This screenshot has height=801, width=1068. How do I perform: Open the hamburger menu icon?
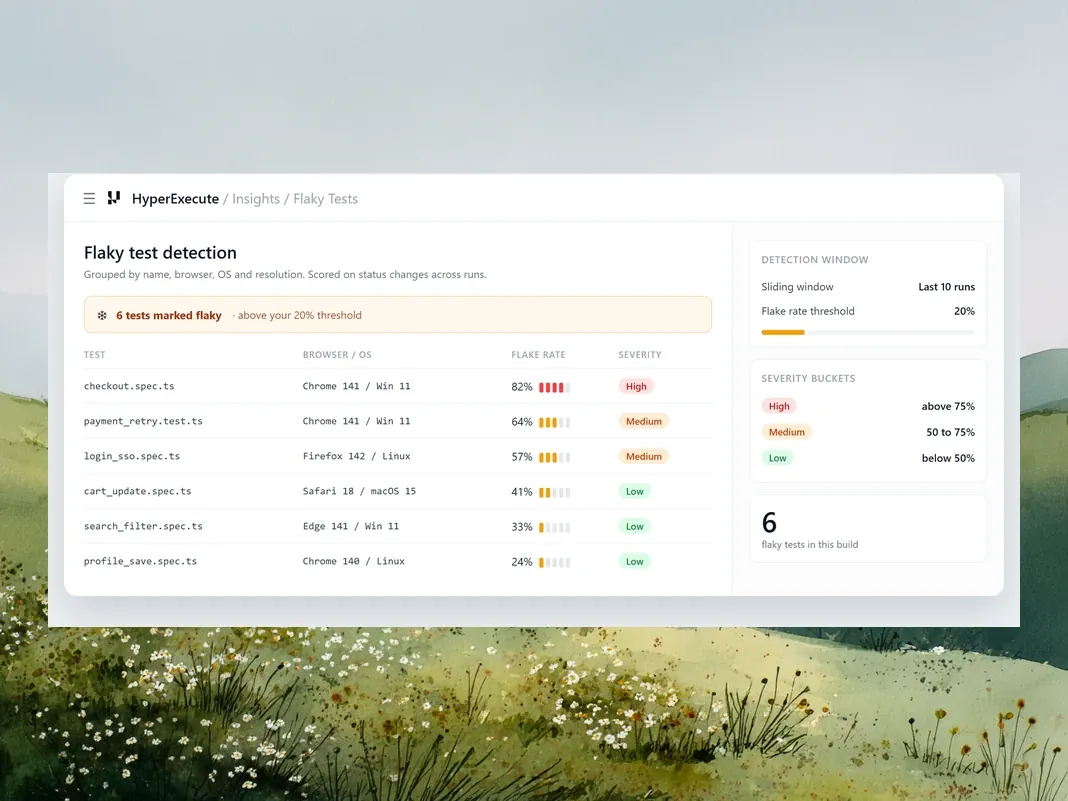pos(89,198)
